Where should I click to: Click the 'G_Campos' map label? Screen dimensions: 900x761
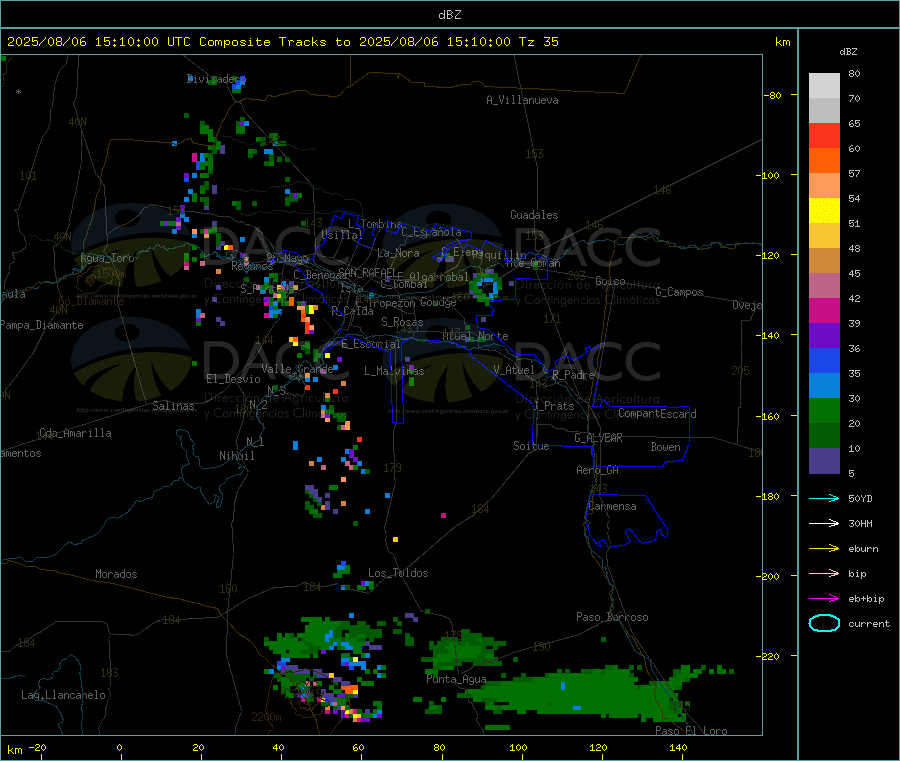679,292
